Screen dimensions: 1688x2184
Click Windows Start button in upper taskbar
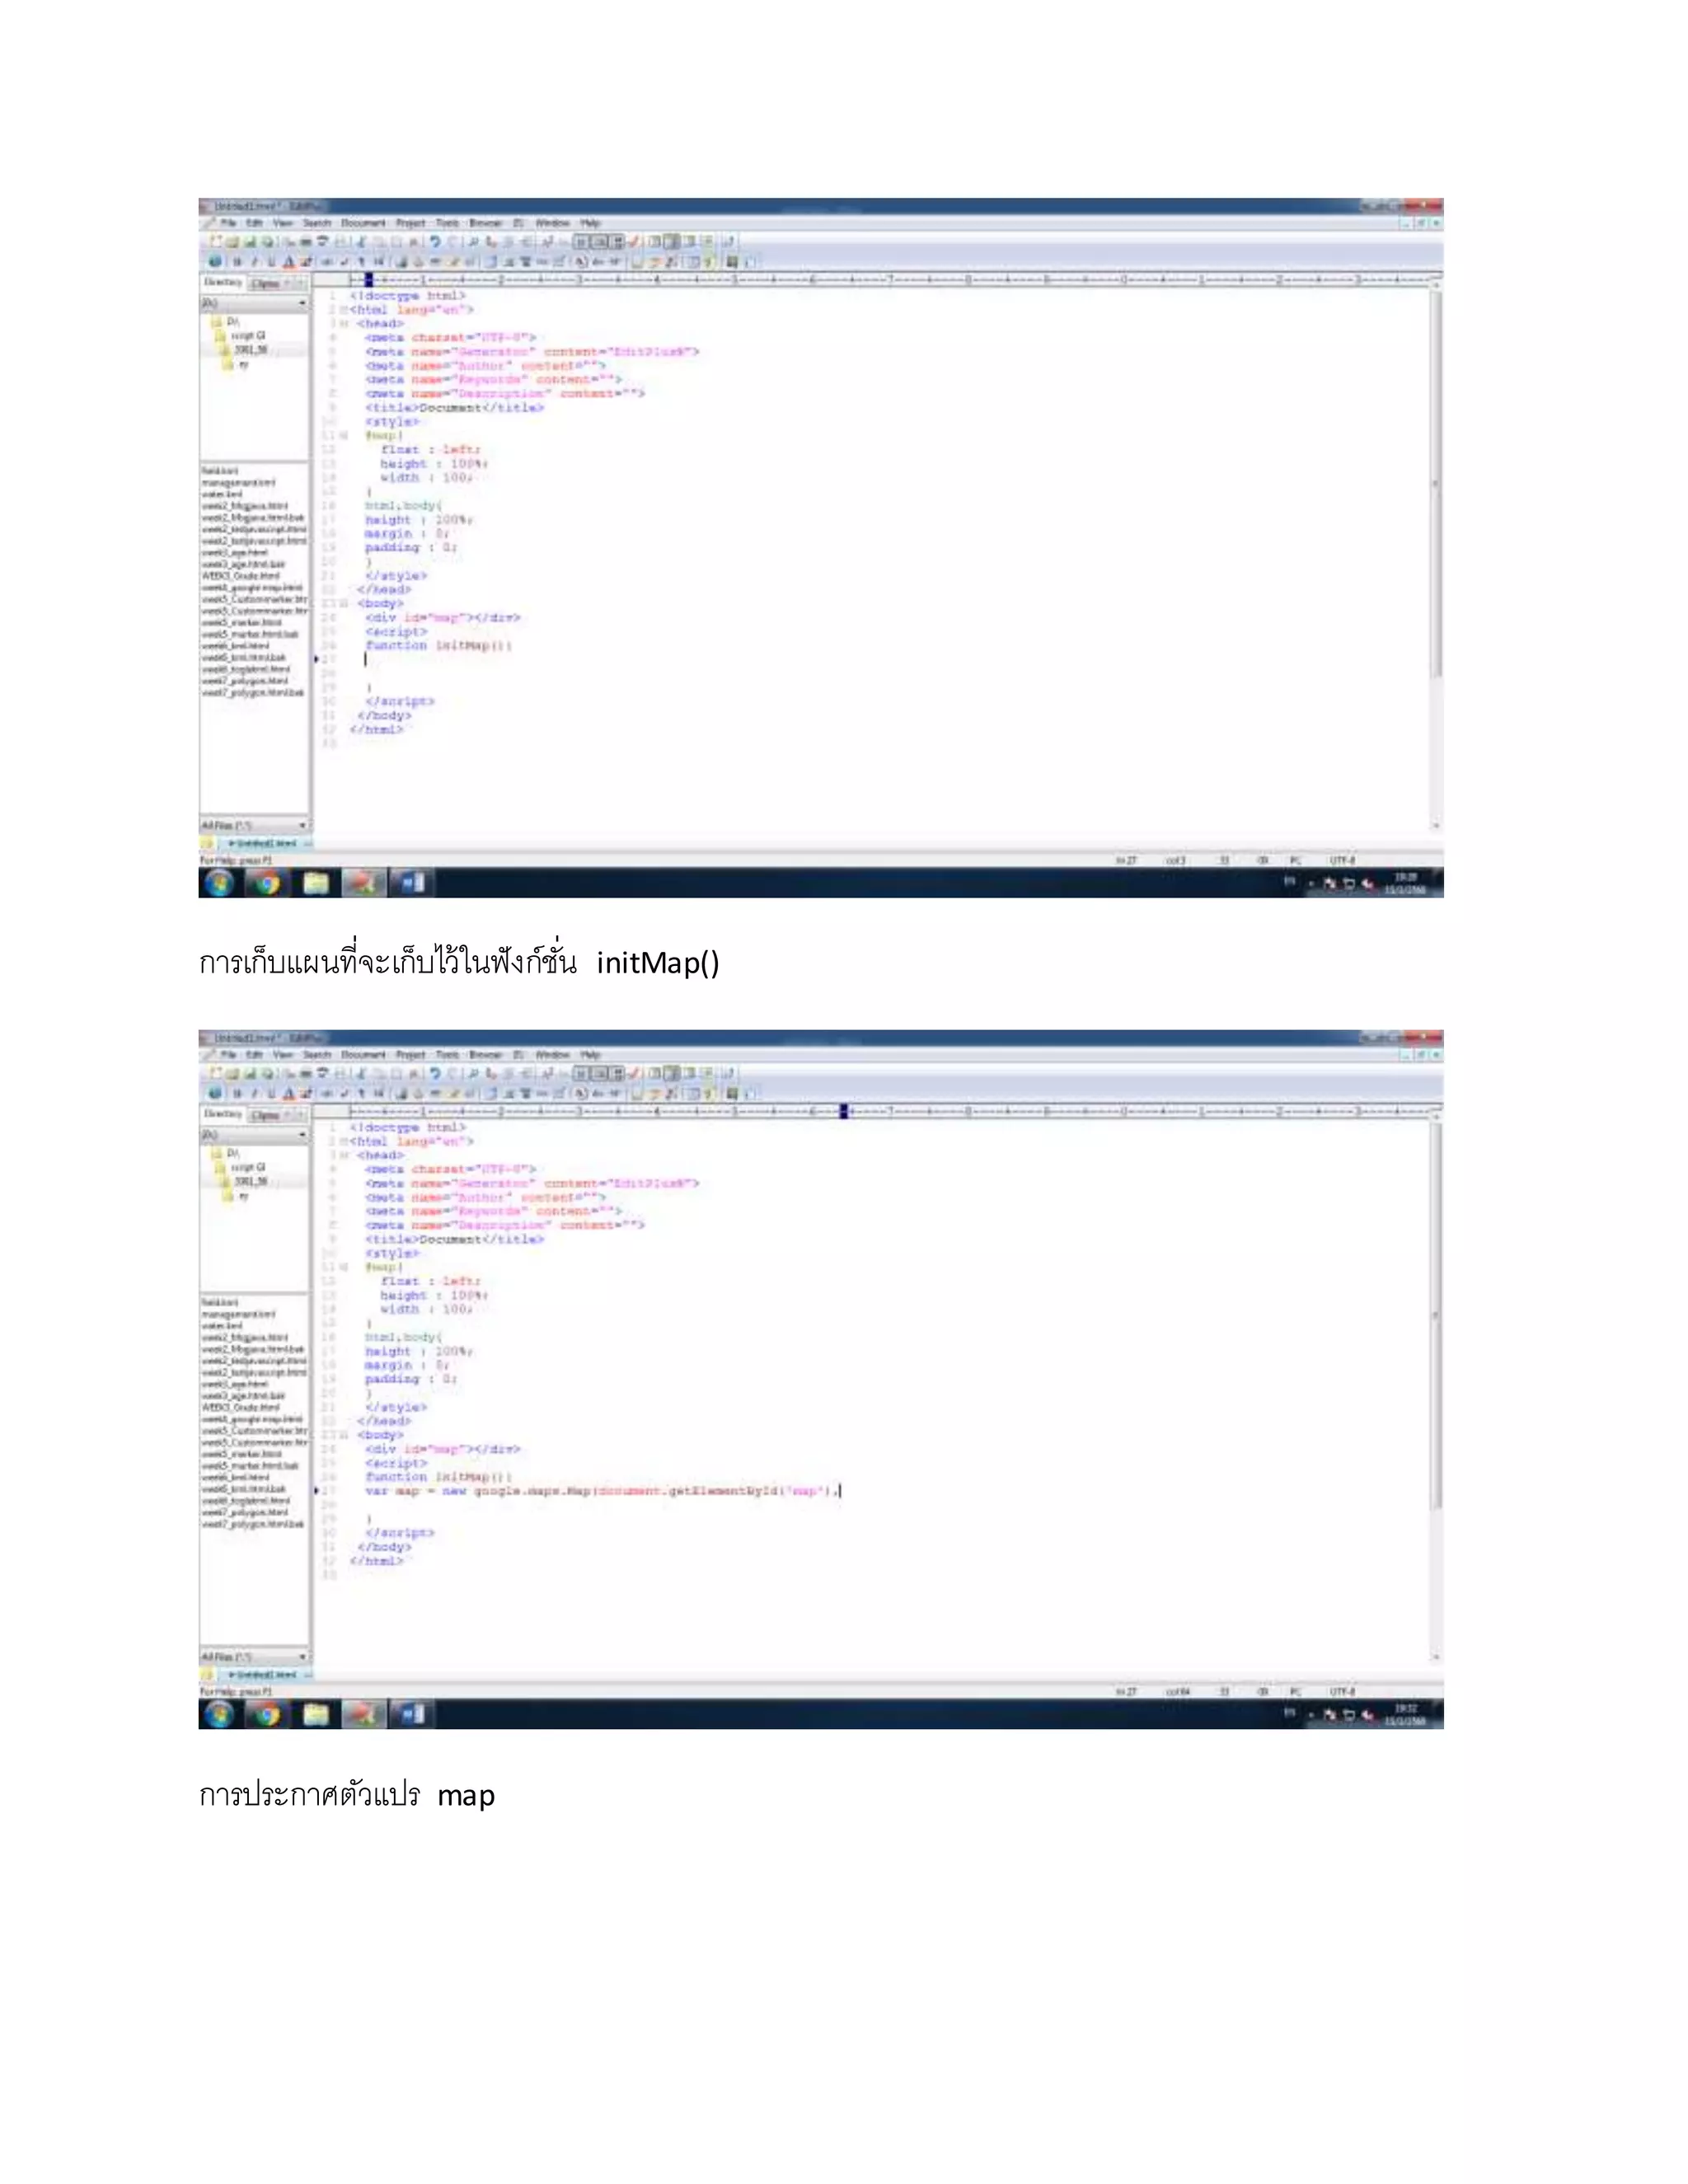pyautogui.click(x=219, y=883)
